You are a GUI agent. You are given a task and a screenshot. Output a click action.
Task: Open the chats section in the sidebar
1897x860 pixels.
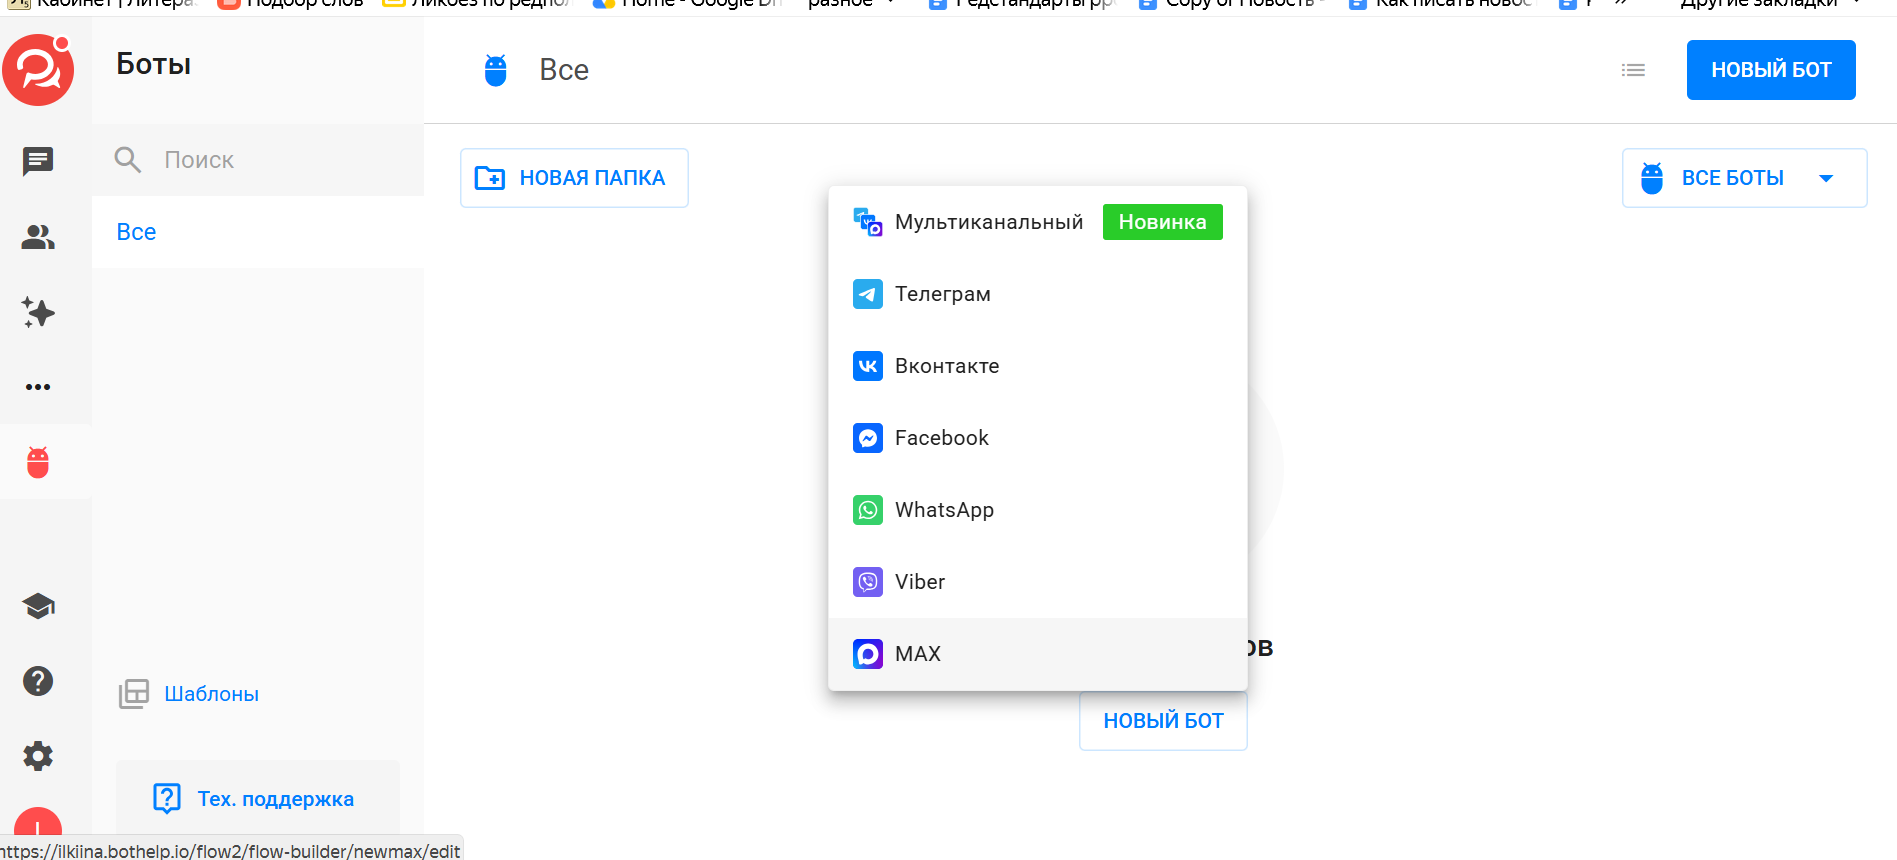tap(38, 160)
